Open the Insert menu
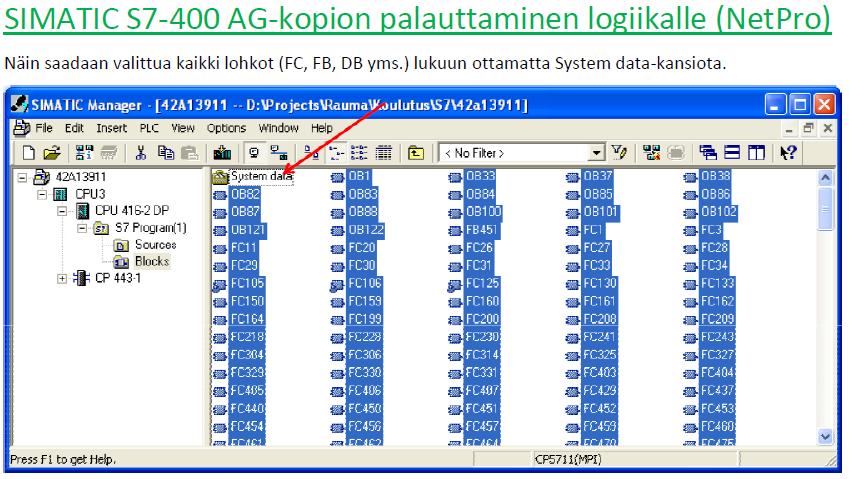This screenshot has height=479, width=849. (112, 128)
